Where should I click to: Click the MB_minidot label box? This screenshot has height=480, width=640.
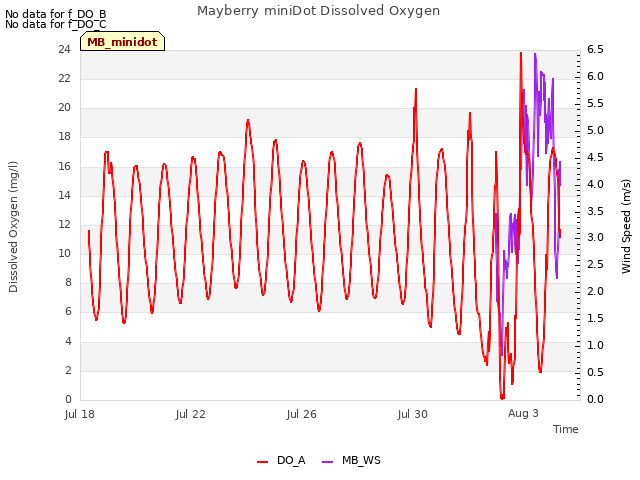coord(122,42)
